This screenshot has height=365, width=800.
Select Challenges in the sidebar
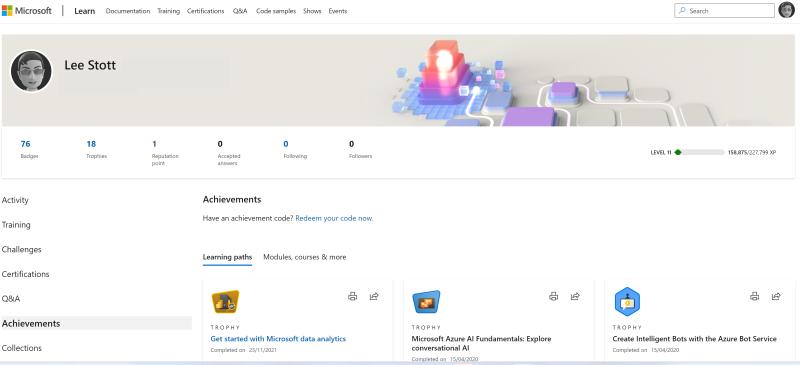[21, 250]
